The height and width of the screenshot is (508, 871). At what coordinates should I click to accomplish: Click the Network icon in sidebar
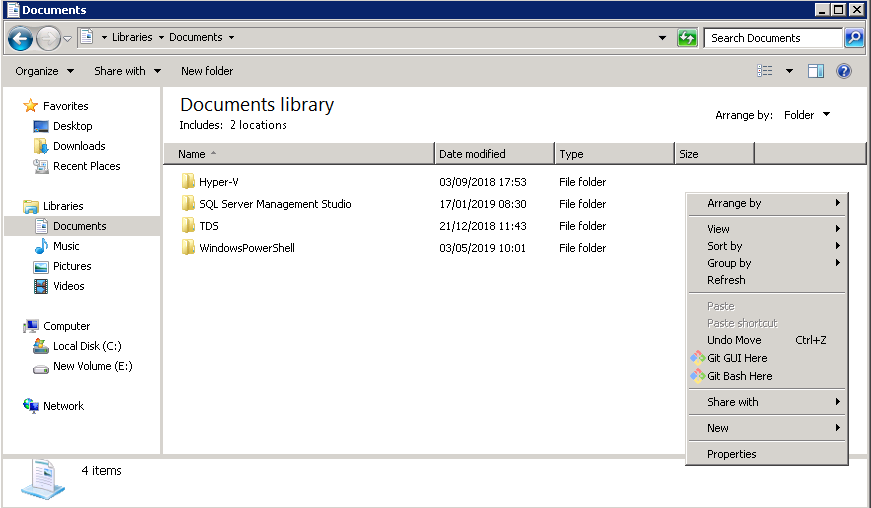coord(31,406)
